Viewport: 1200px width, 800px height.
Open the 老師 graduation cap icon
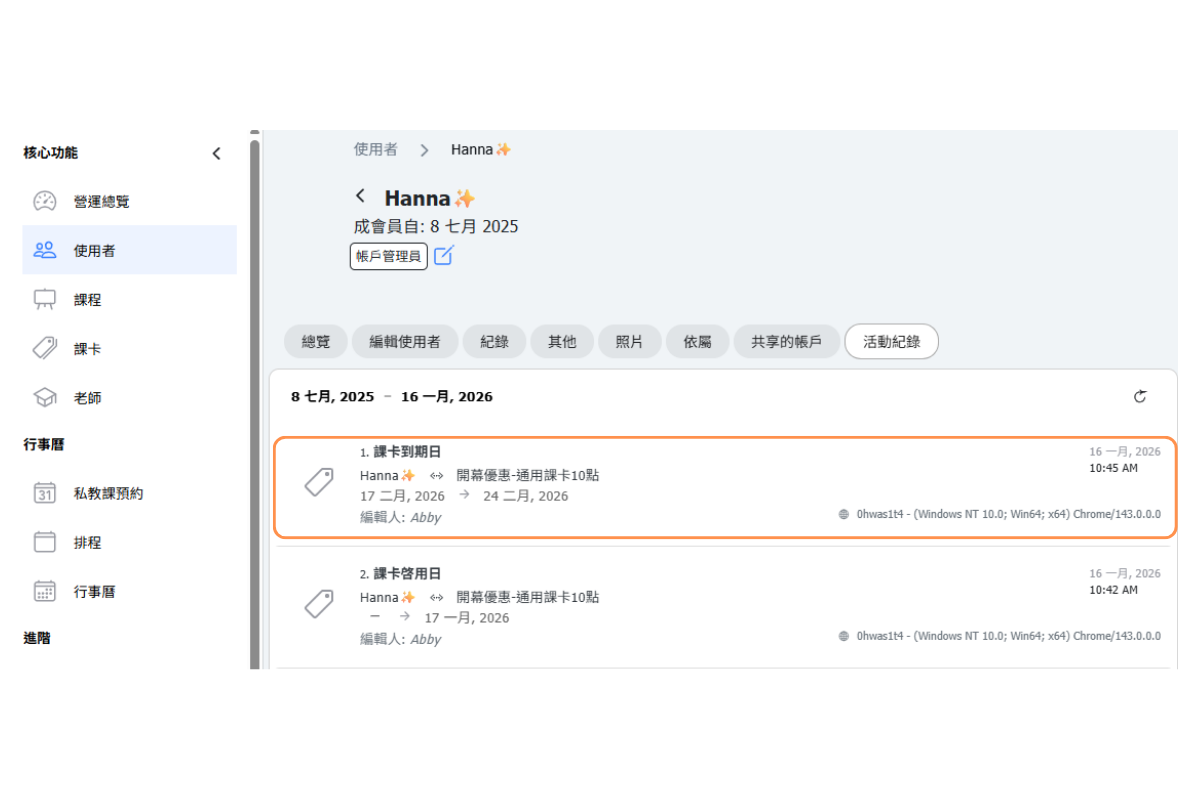coord(45,397)
